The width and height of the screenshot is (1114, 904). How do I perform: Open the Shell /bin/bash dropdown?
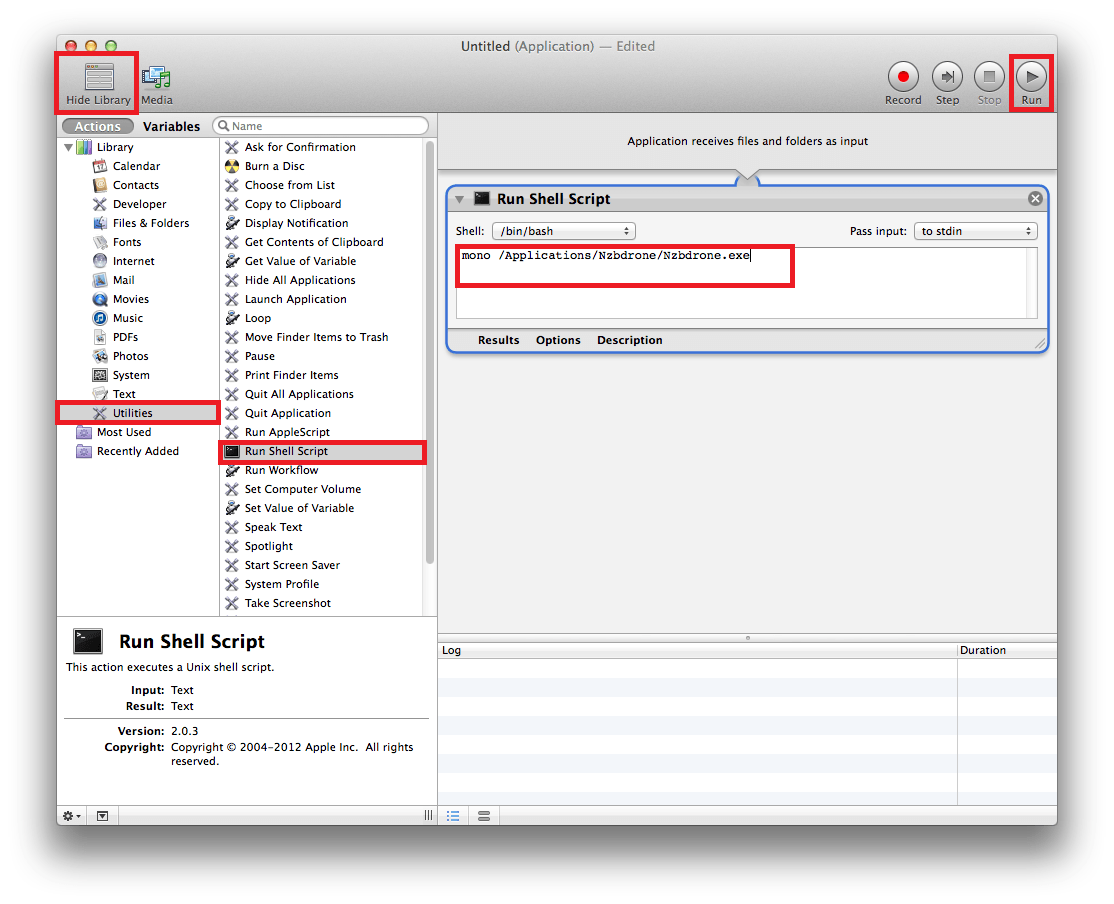(563, 231)
